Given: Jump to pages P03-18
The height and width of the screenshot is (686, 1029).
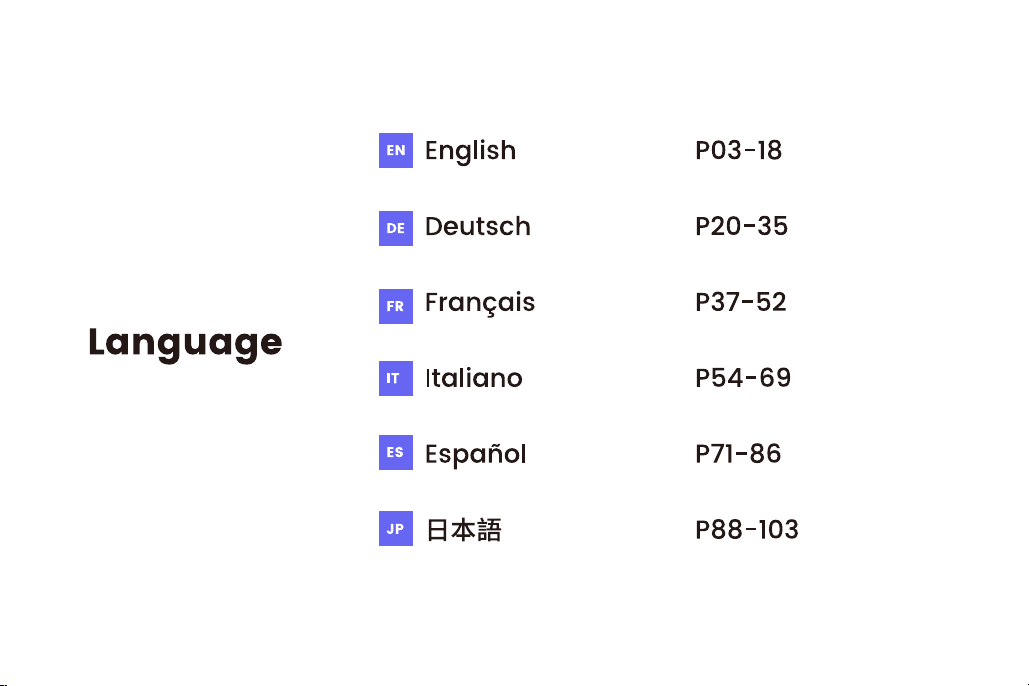Looking at the screenshot, I should pos(738,150).
